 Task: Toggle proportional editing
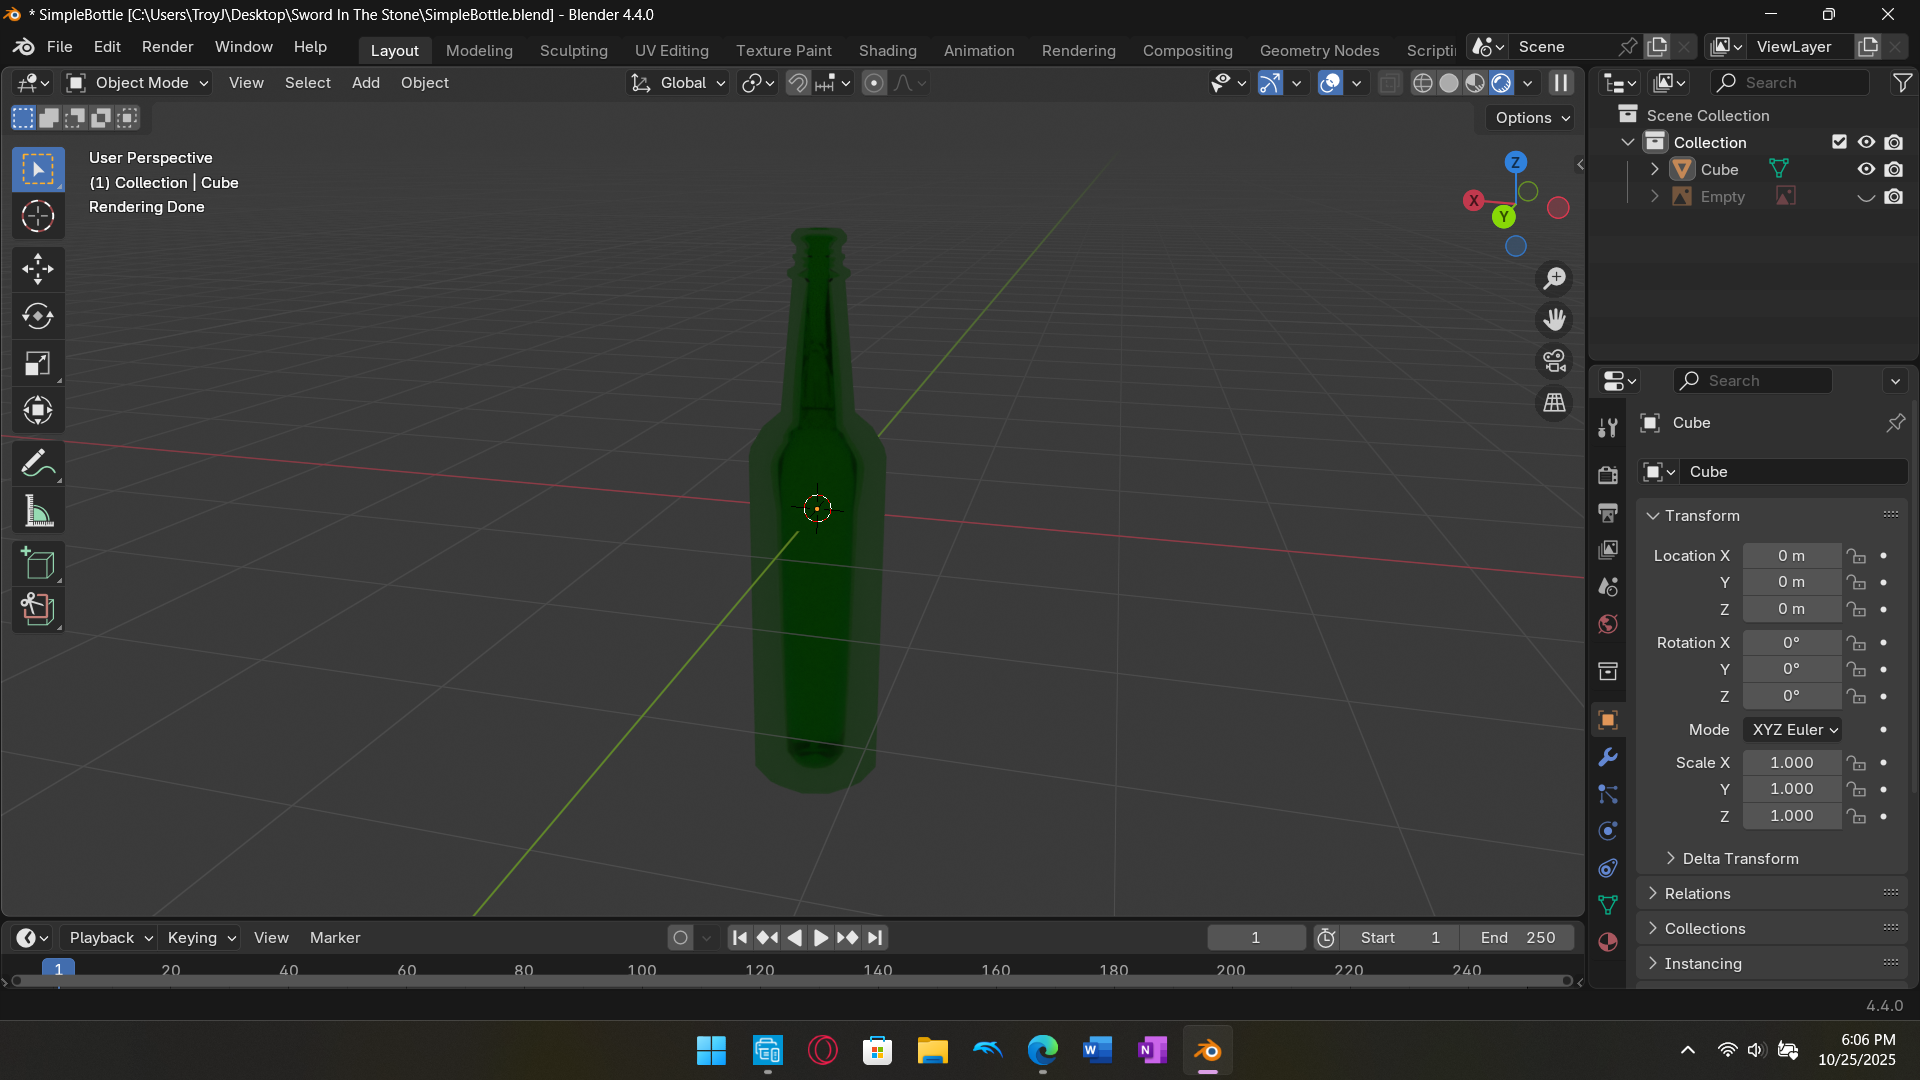pos(874,83)
